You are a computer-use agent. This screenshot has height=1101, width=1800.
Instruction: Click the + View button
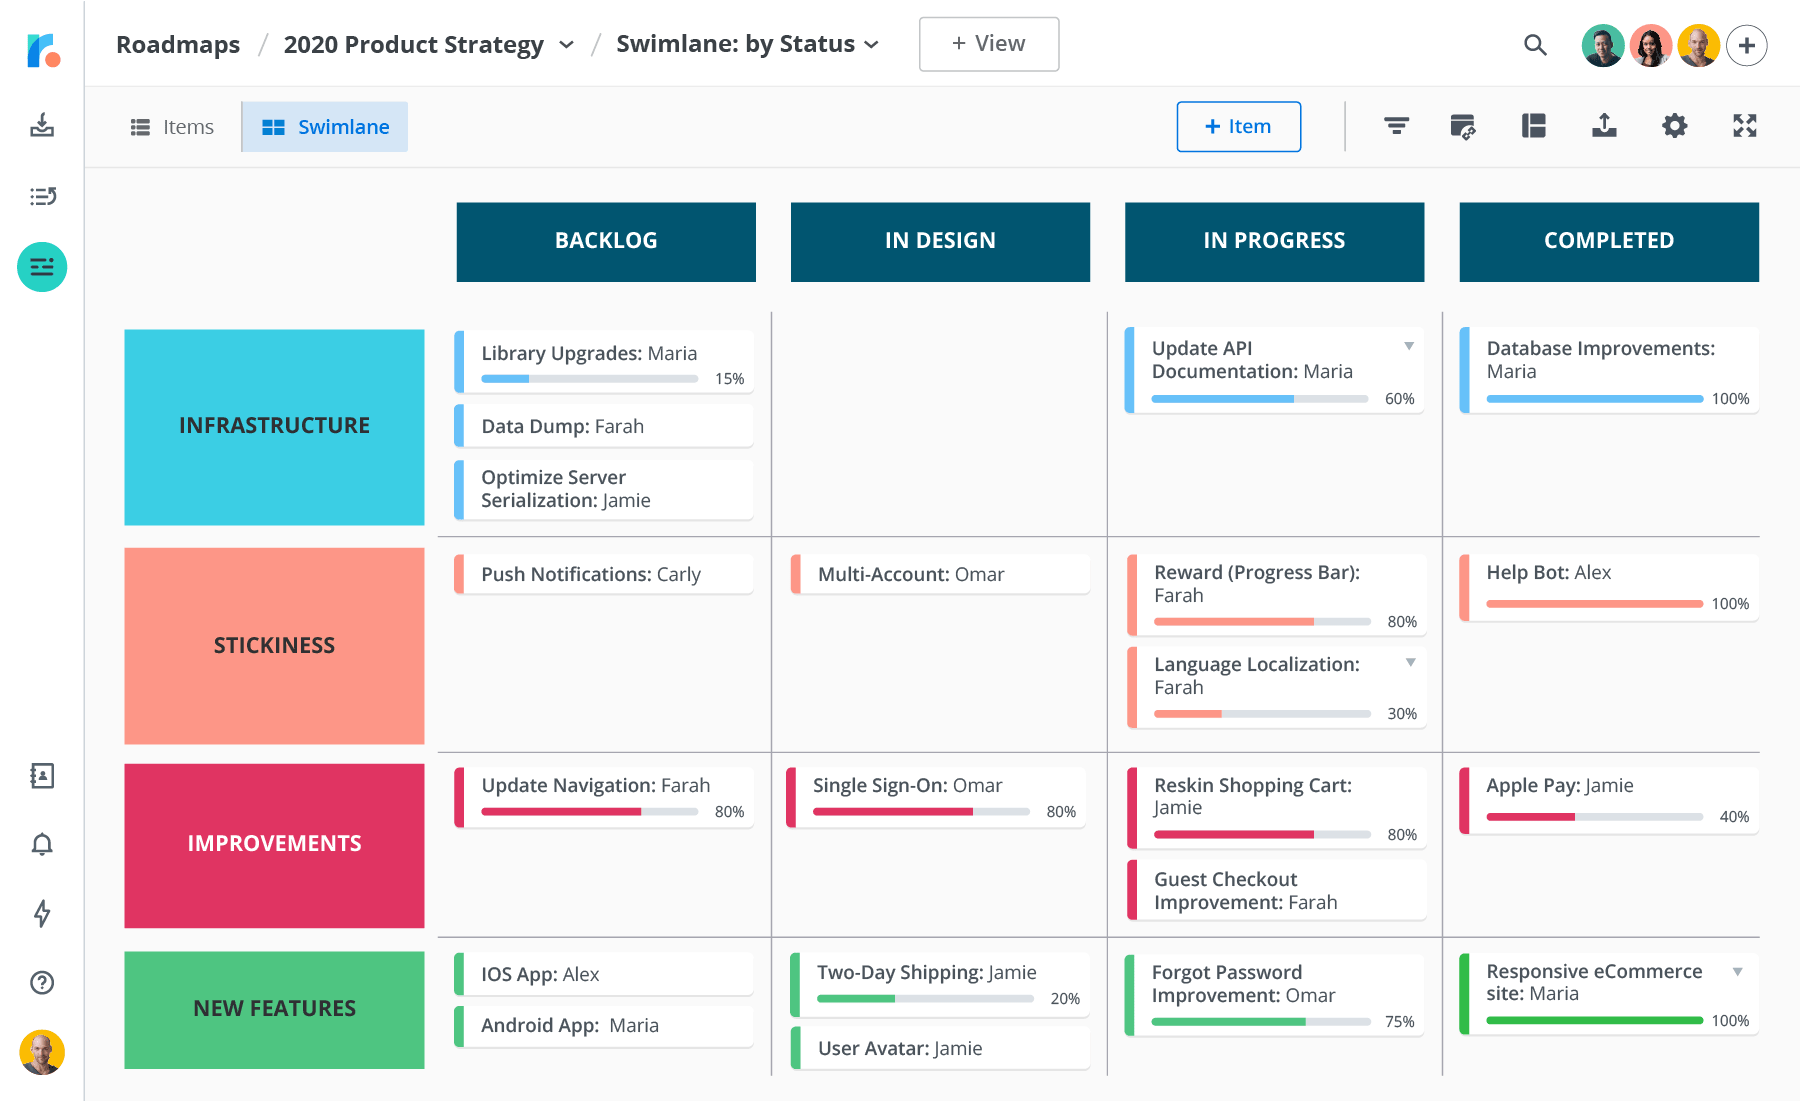coord(988,44)
